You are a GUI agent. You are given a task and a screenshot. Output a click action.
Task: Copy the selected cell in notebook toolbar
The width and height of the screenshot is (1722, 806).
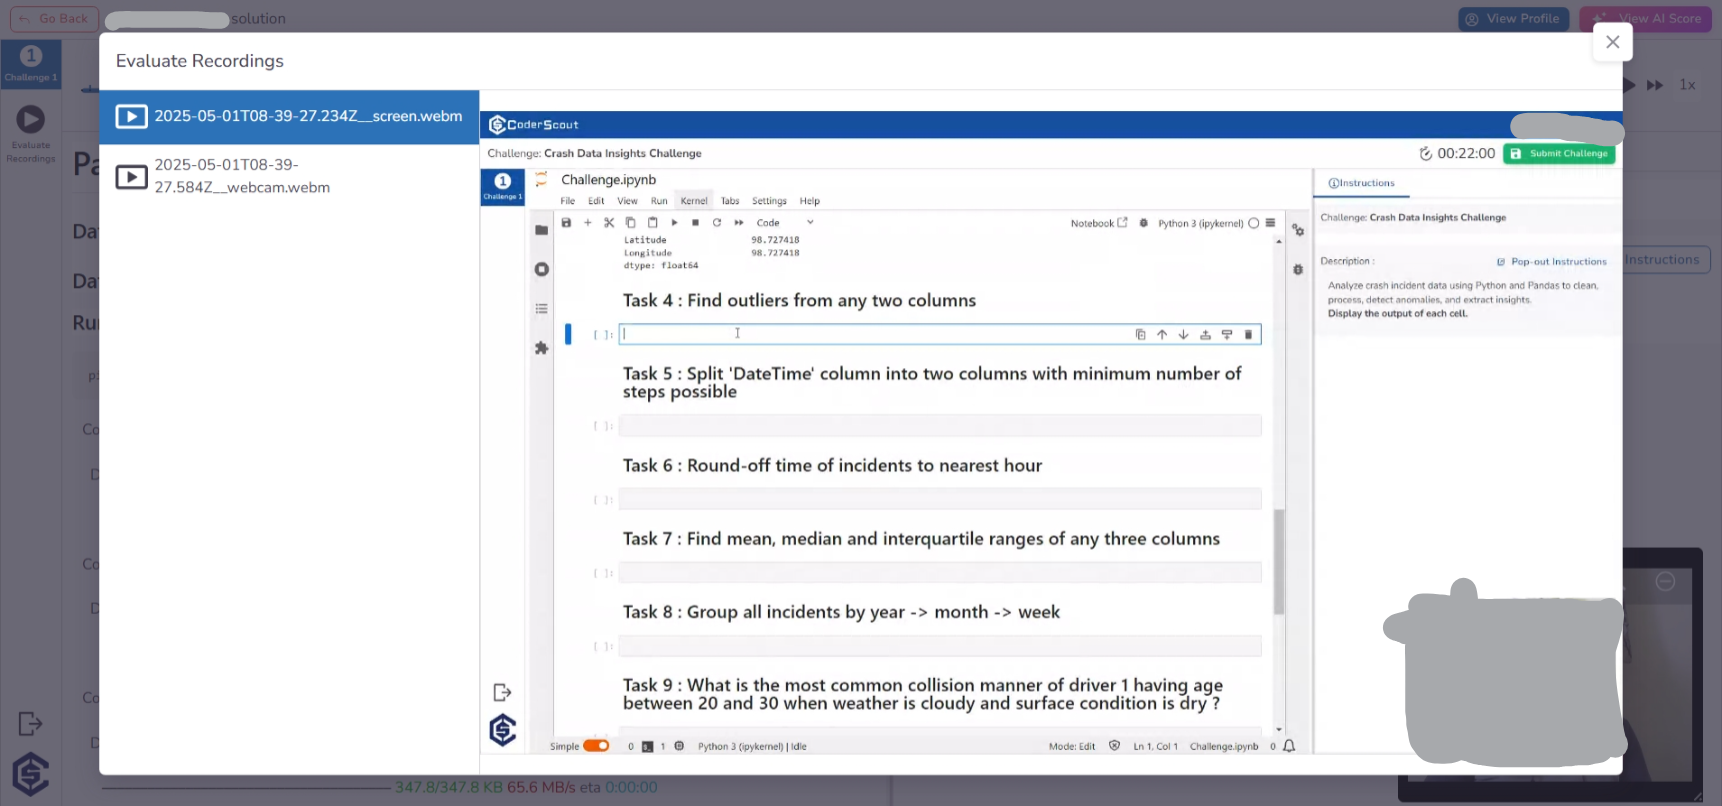[x=630, y=223]
